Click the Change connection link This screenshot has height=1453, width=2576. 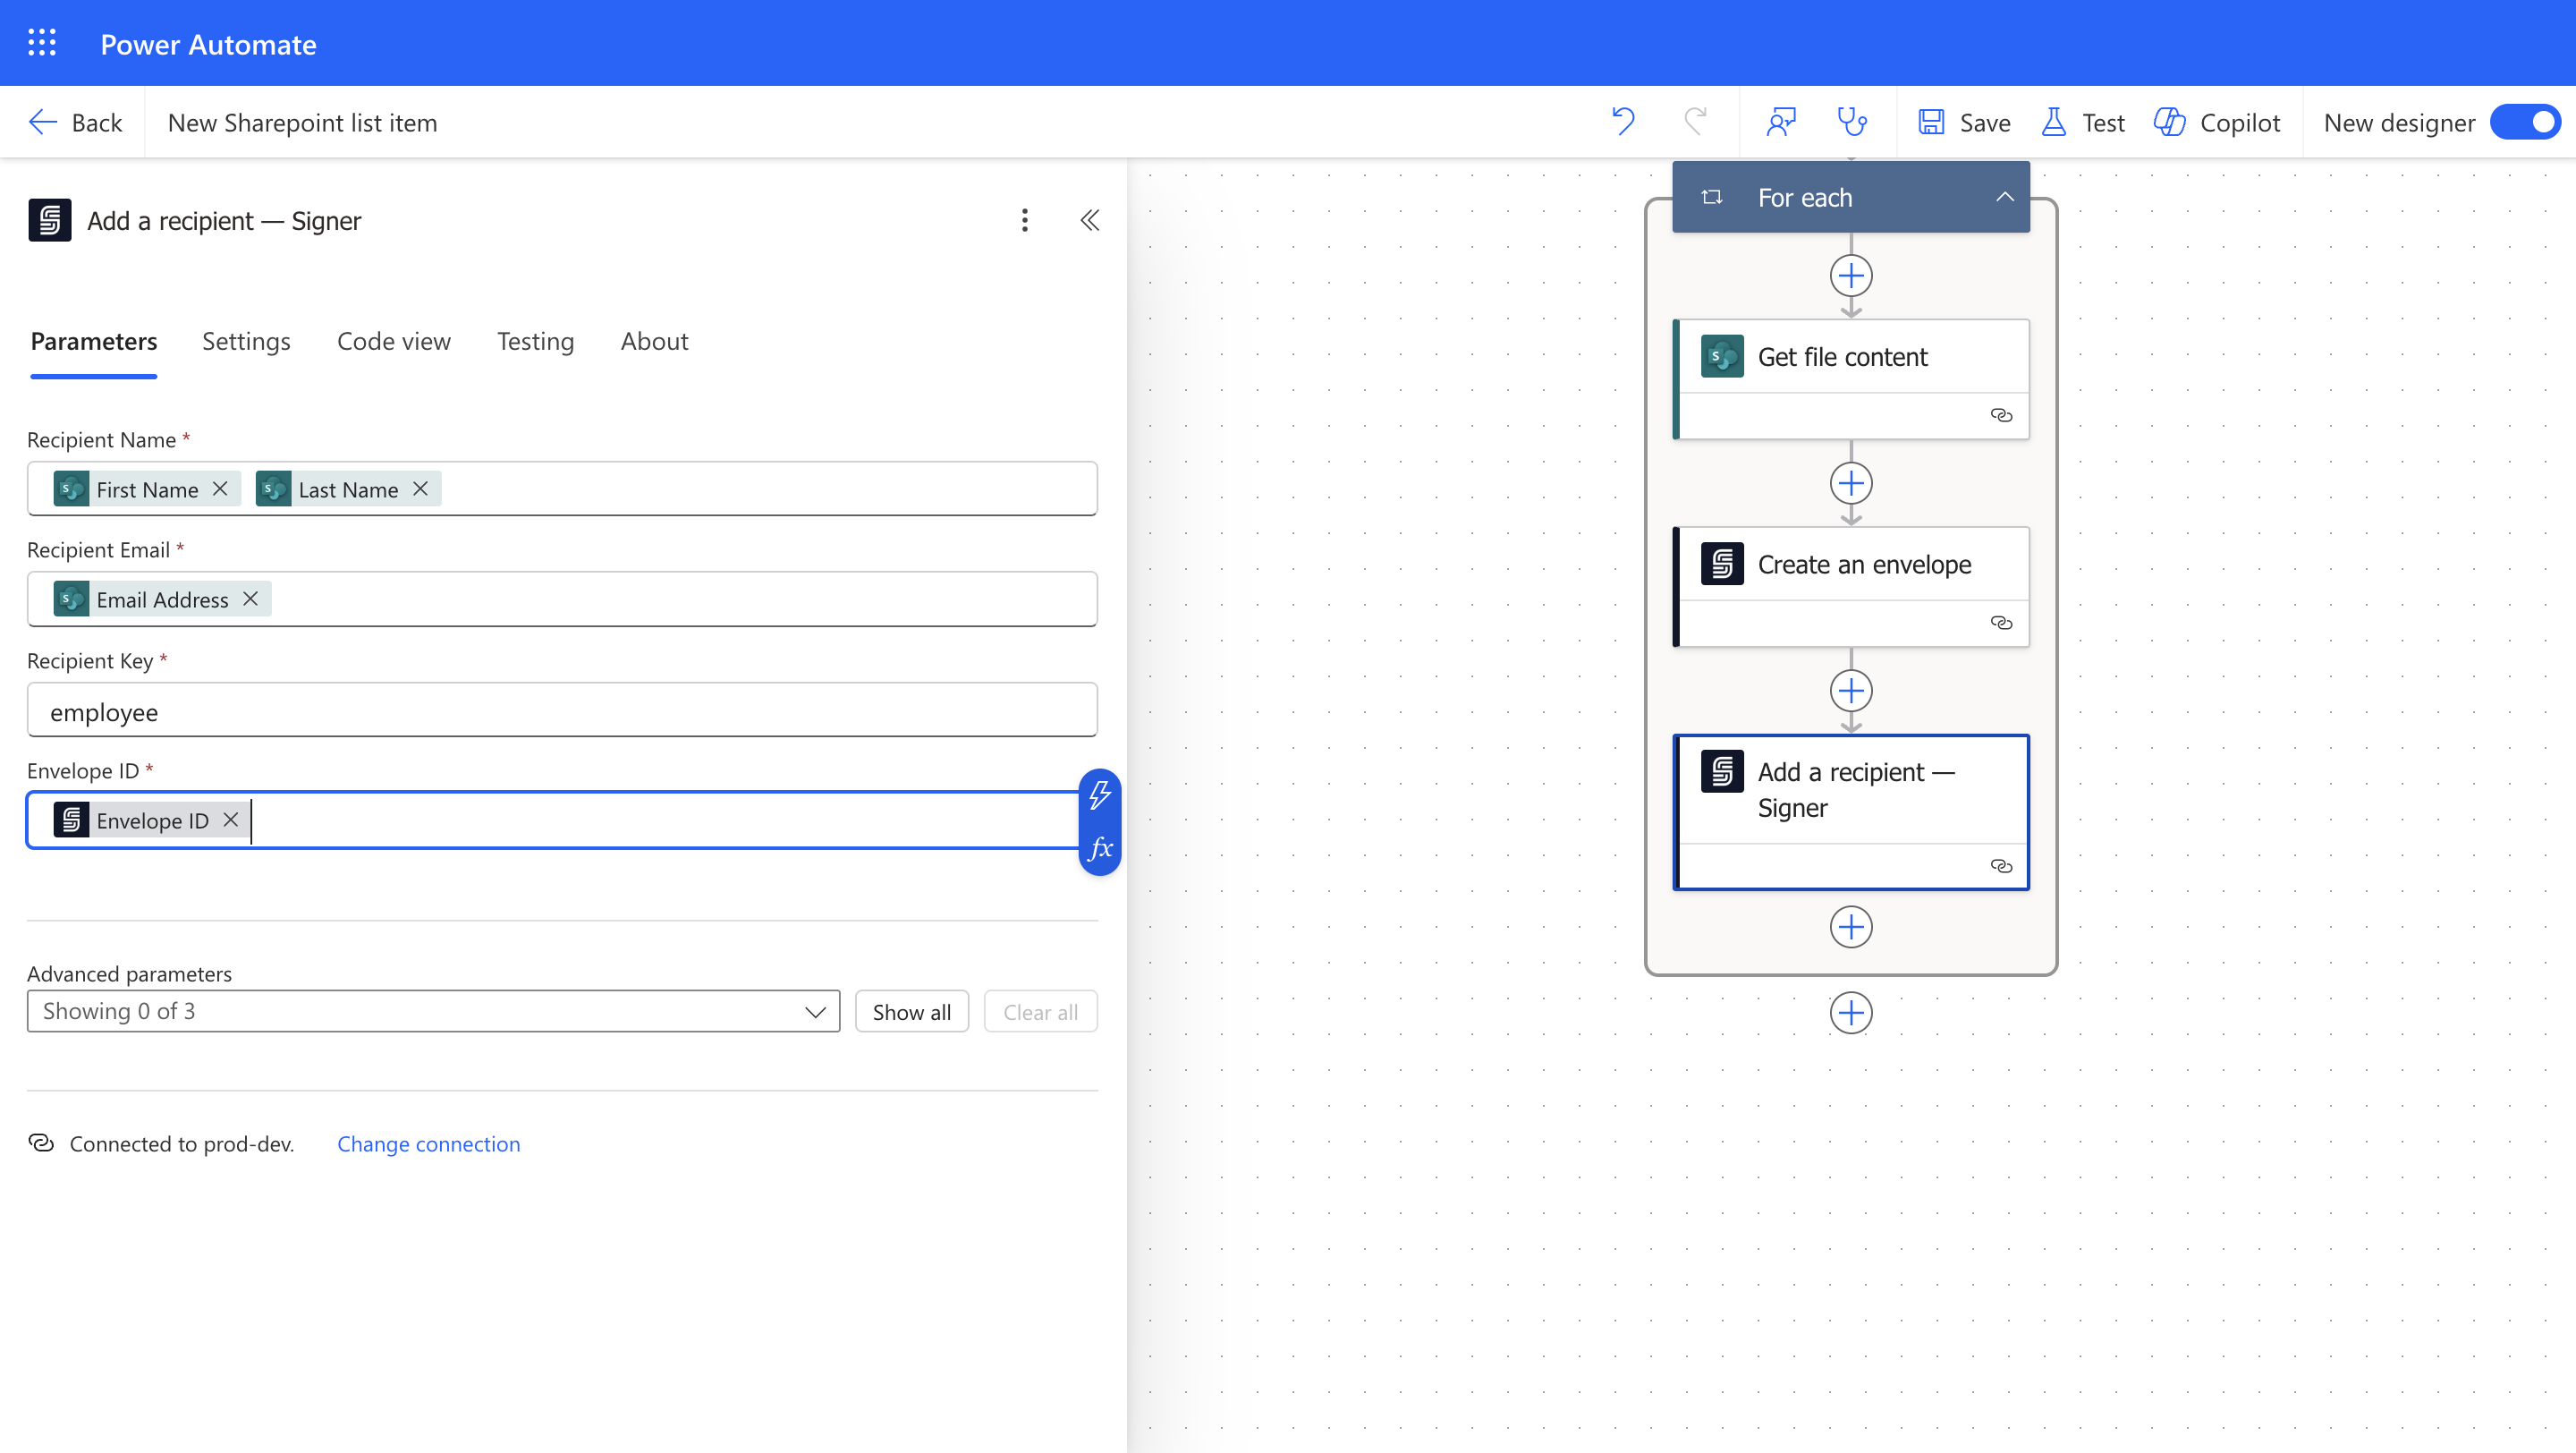tap(428, 1143)
